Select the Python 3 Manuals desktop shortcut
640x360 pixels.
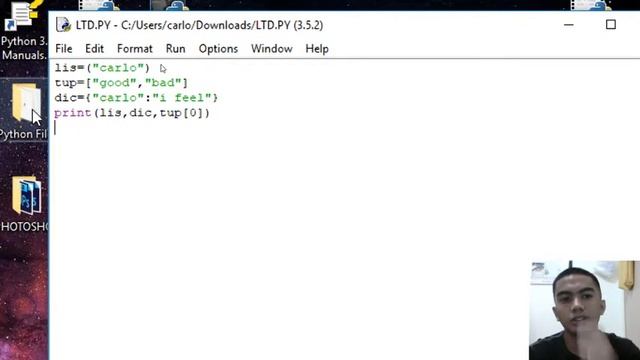click(x=24, y=31)
